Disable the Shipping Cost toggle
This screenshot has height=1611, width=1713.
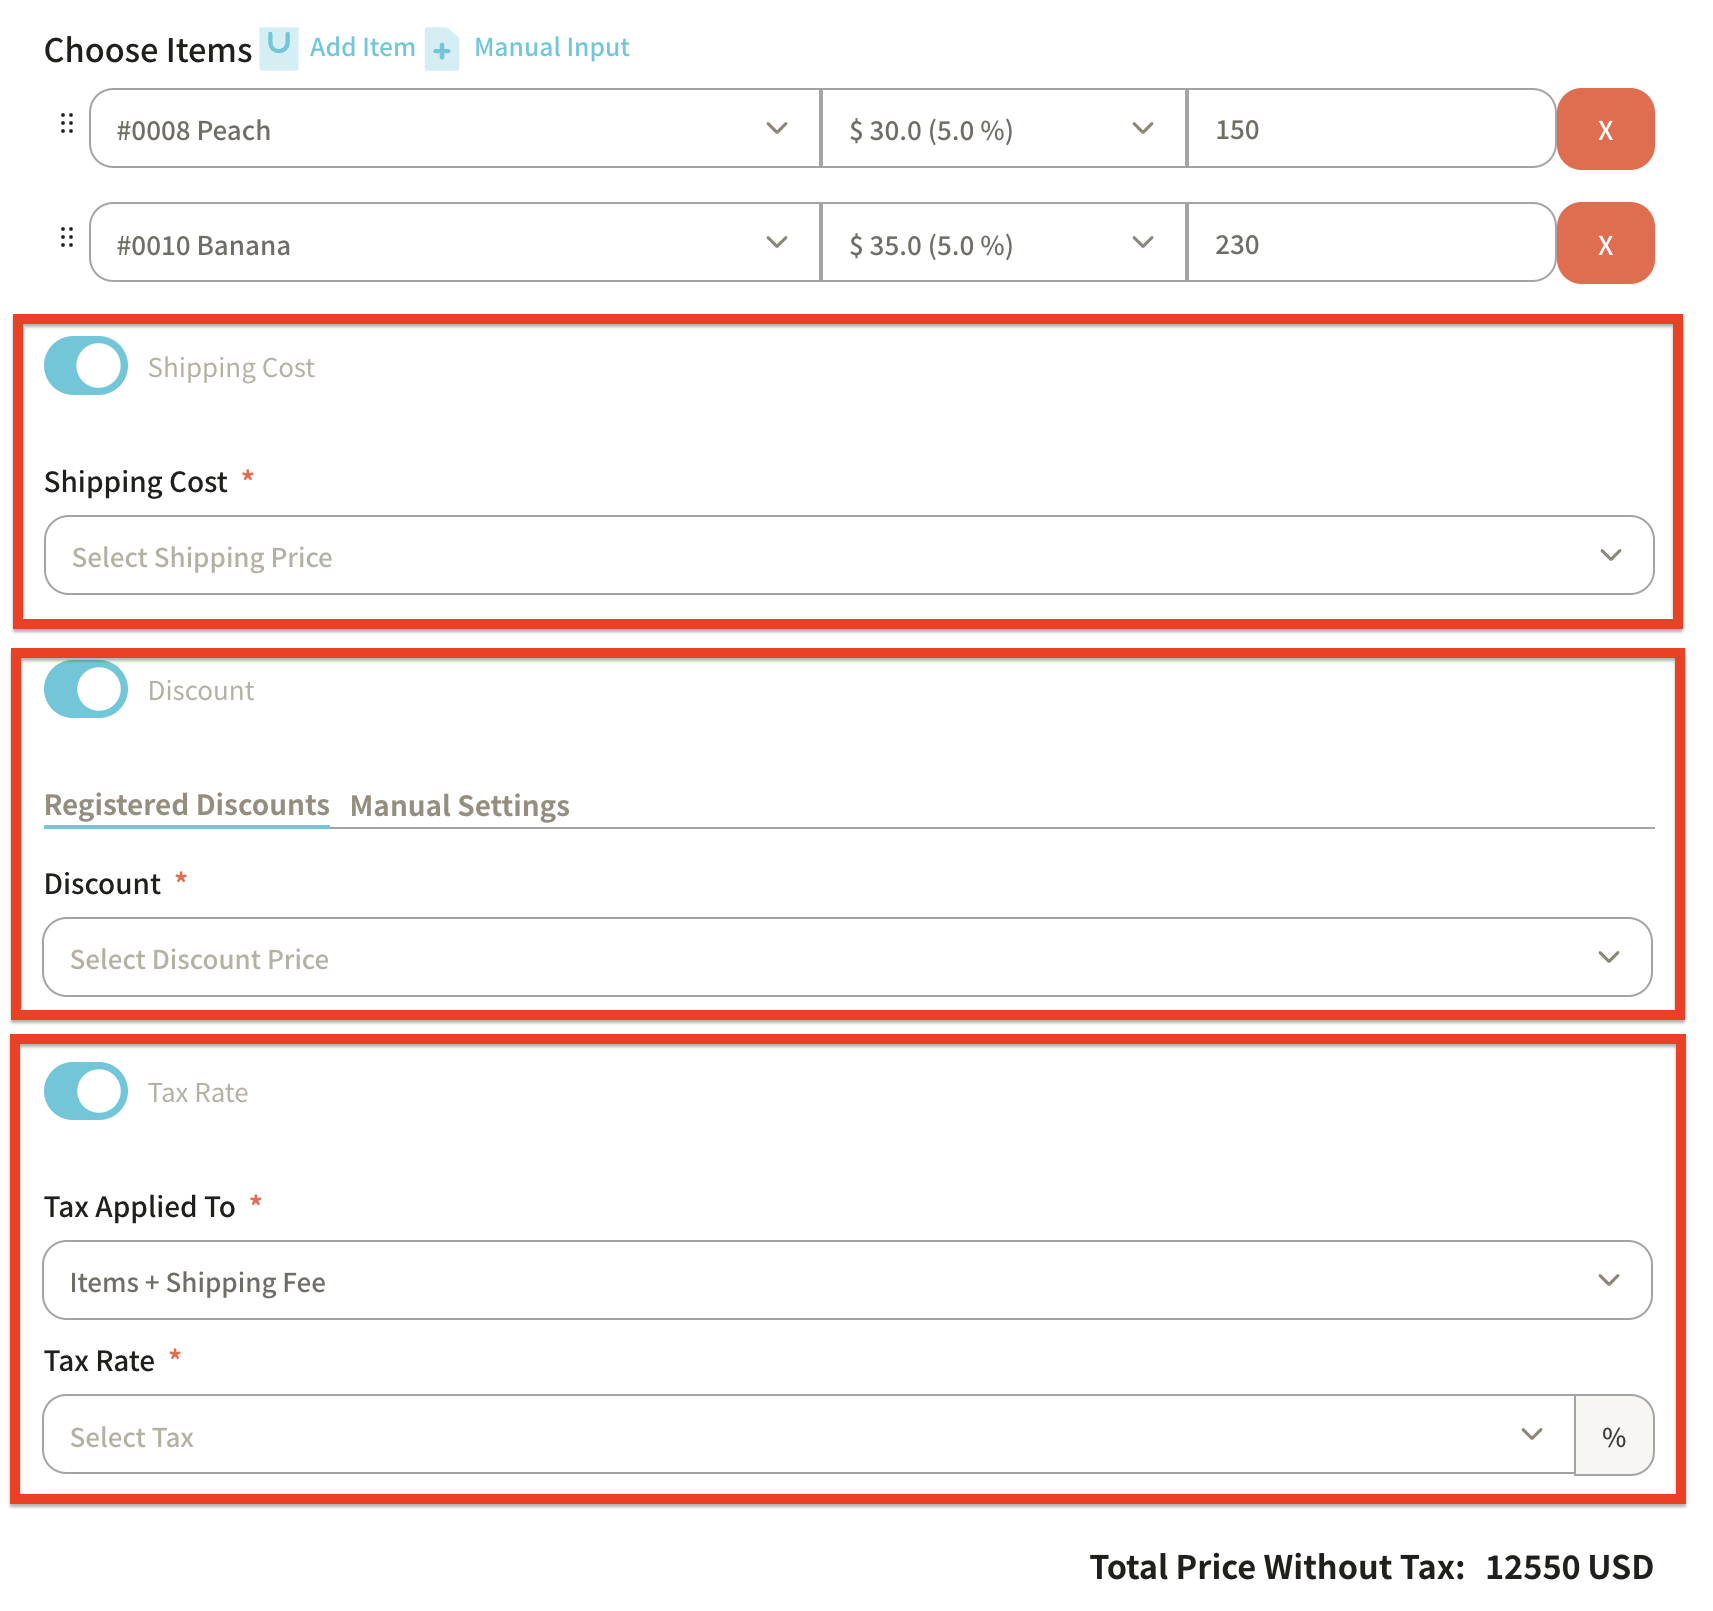click(86, 366)
